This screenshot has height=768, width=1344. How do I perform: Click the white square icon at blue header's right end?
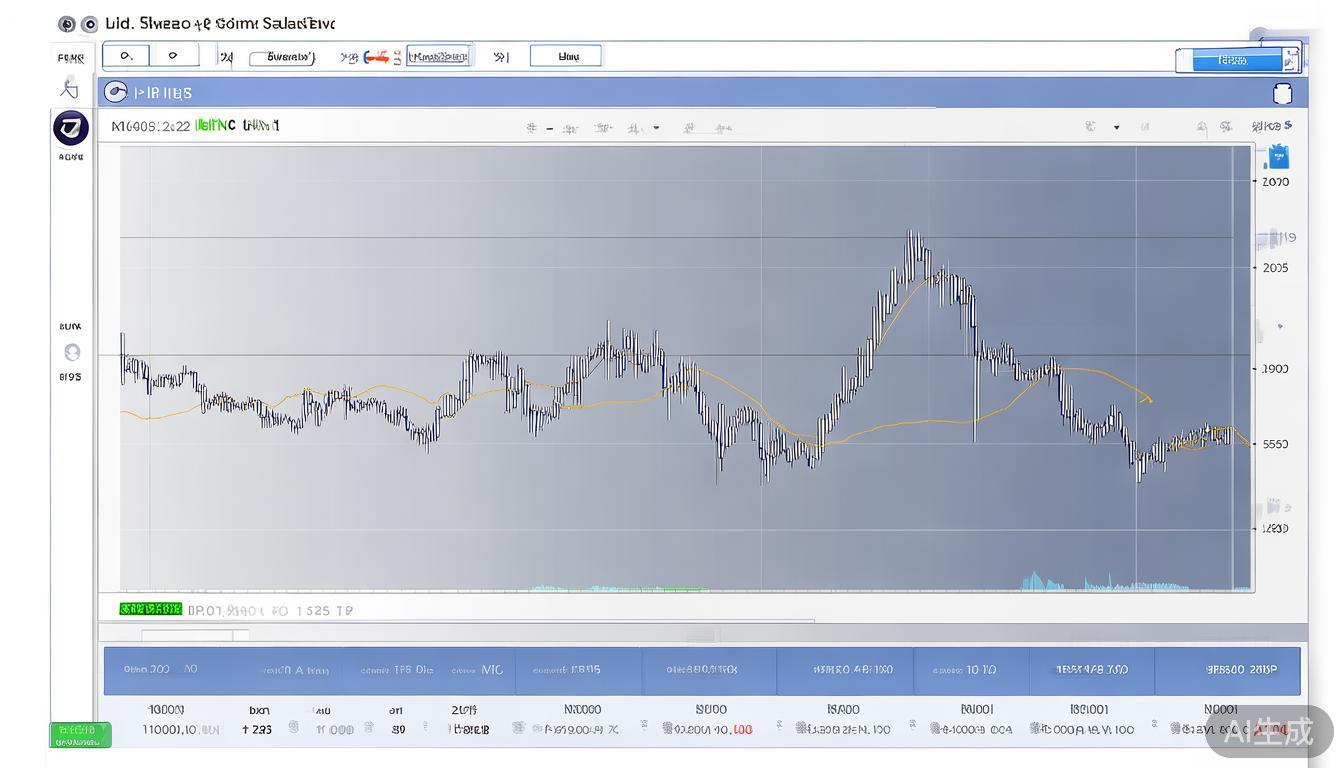click(x=1282, y=94)
